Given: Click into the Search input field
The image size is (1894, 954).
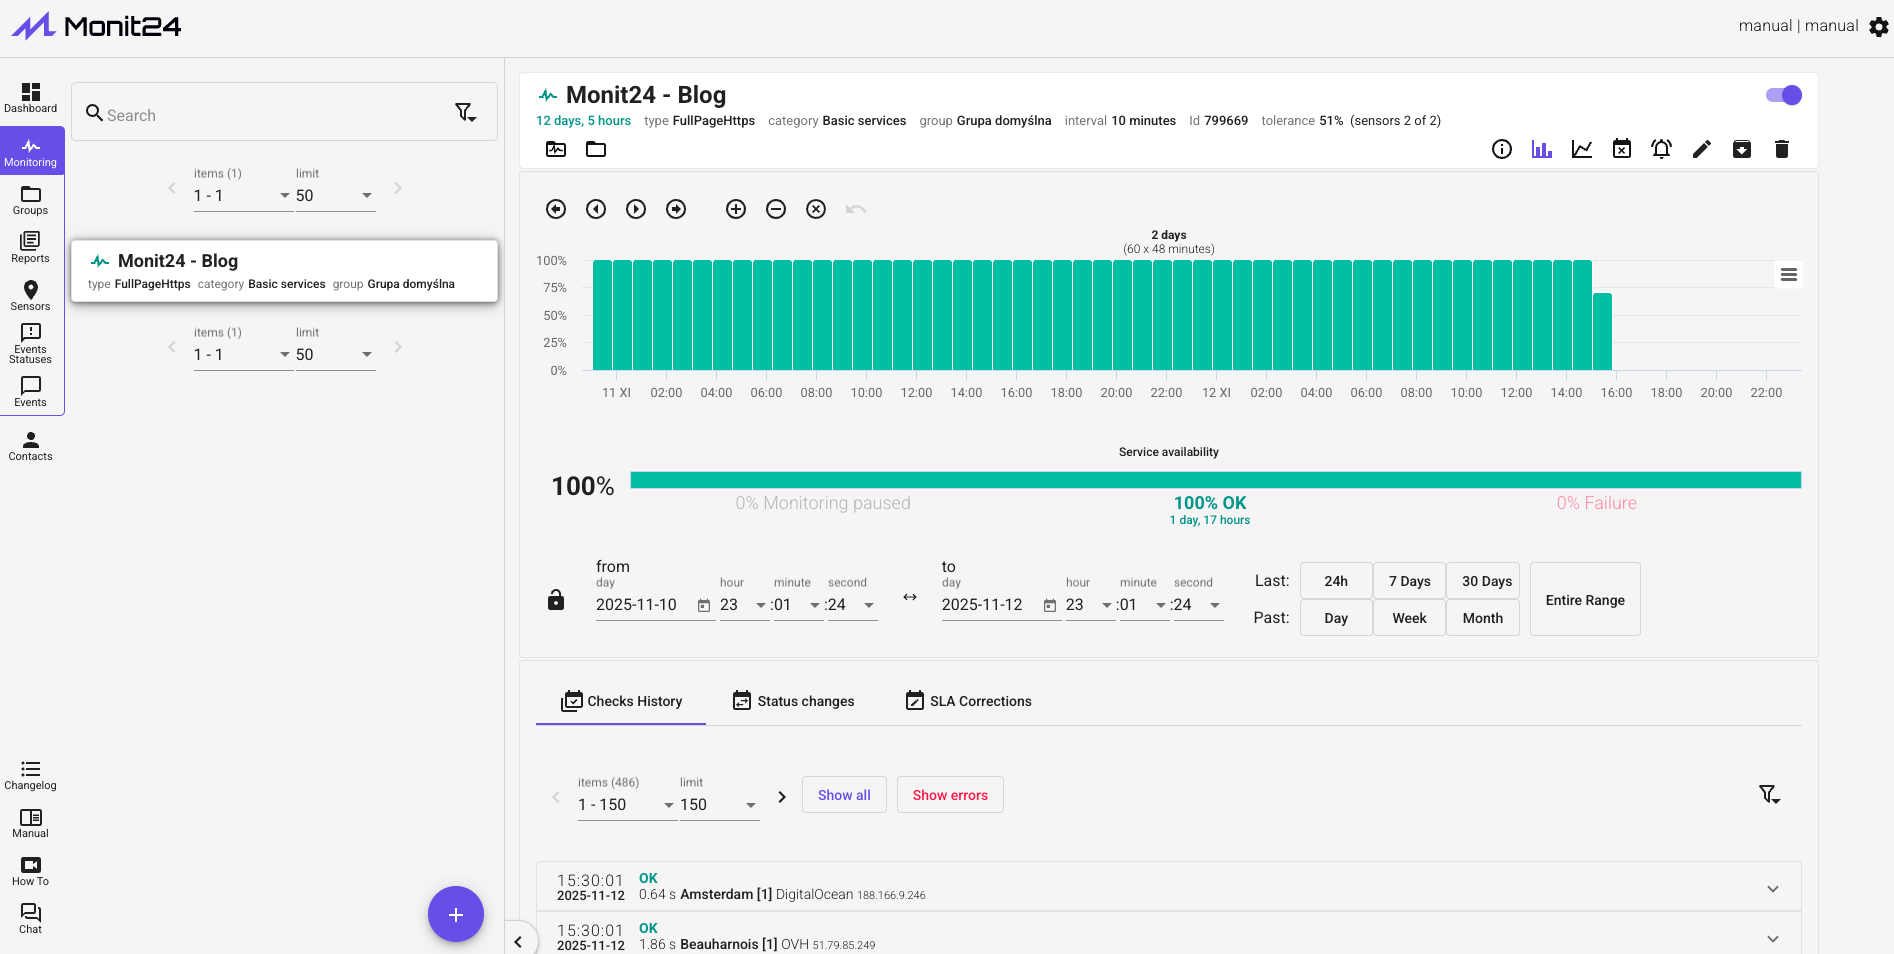Looking at the screenshot, I should (x=270, y=115).
